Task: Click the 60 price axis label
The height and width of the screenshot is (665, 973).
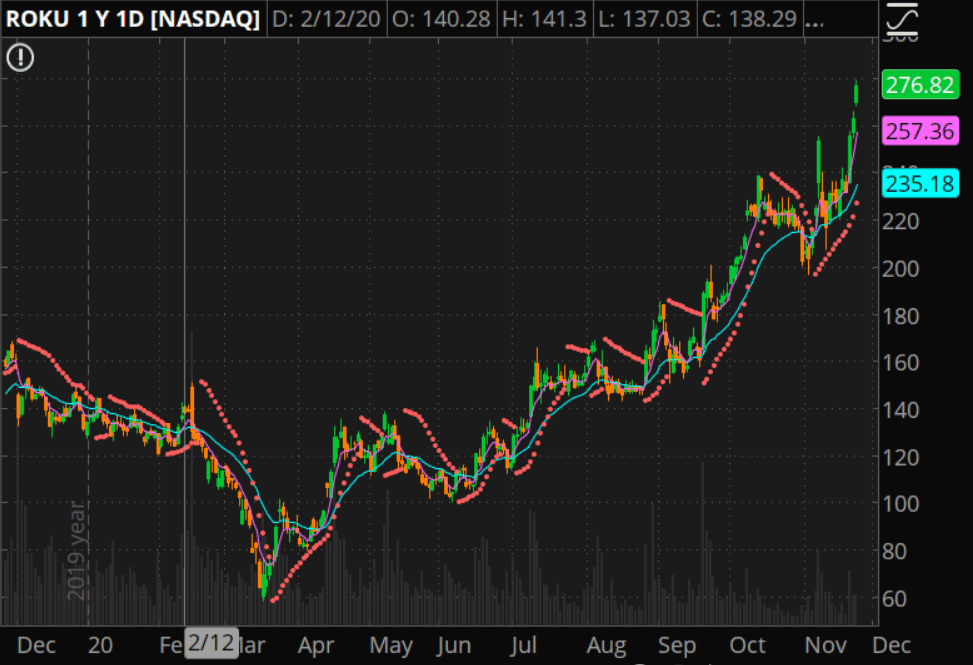Action: coord(894,599)
